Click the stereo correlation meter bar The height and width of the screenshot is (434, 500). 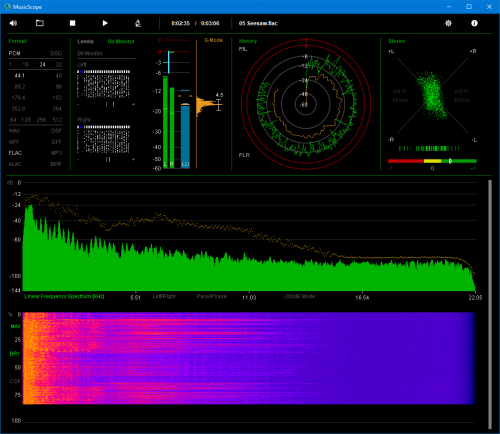432,161
